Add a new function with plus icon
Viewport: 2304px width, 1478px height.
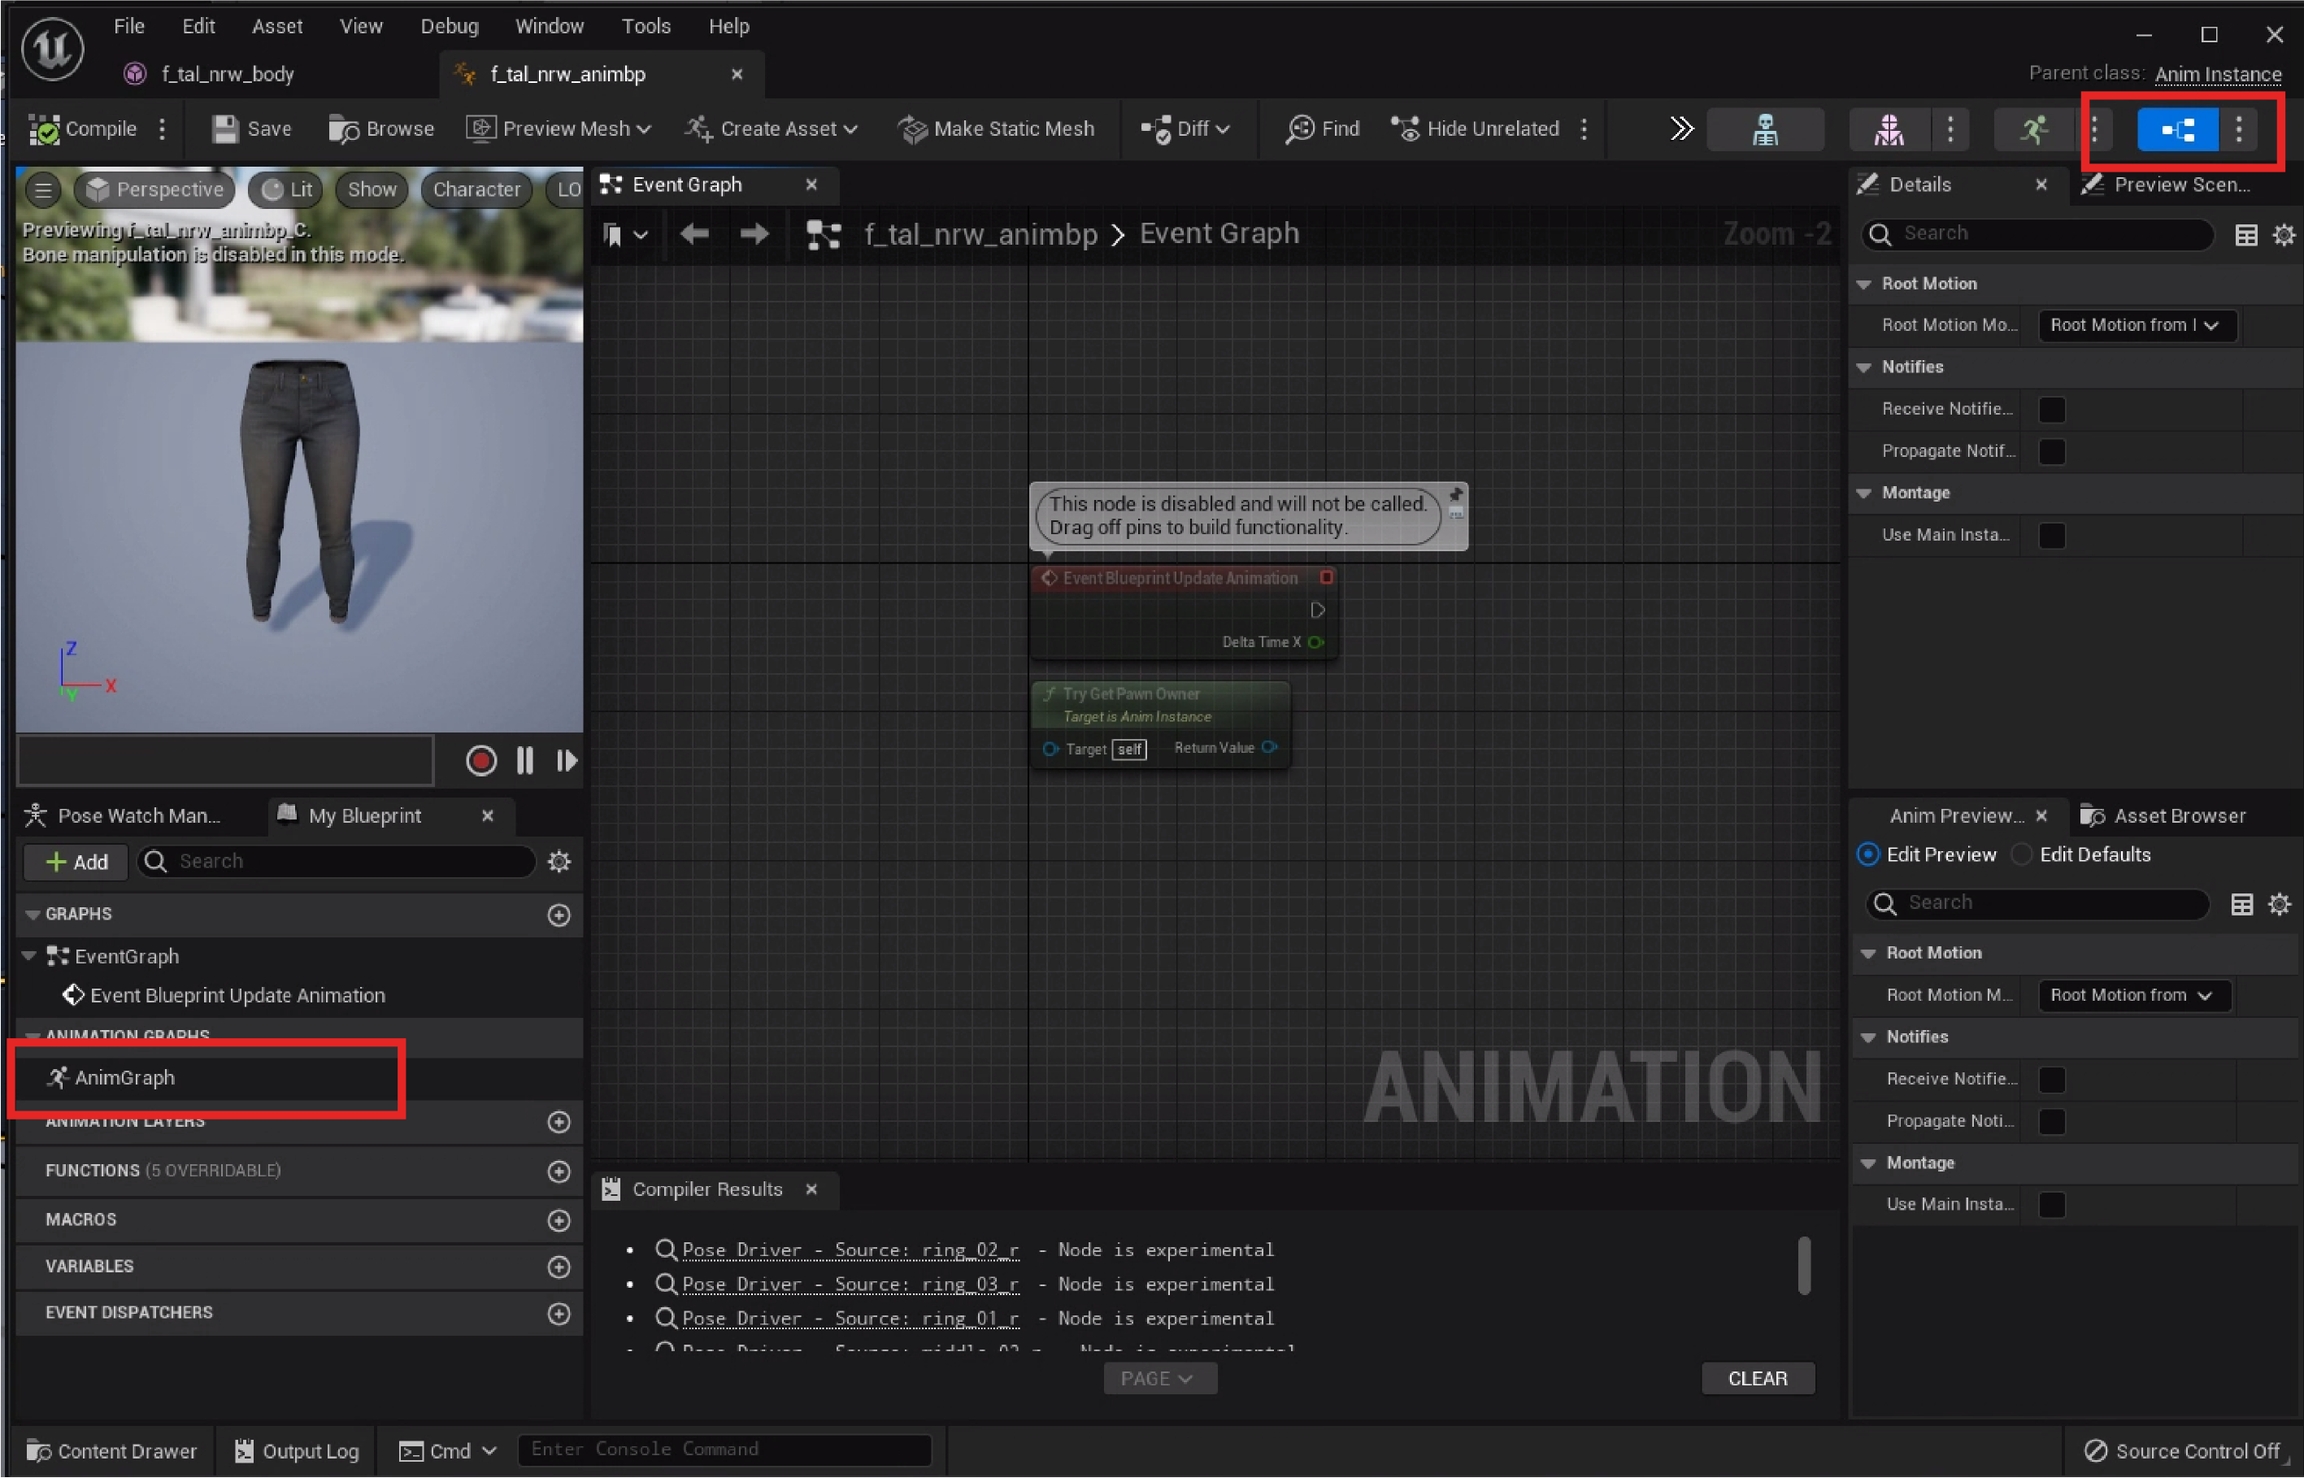(559, 1171)
